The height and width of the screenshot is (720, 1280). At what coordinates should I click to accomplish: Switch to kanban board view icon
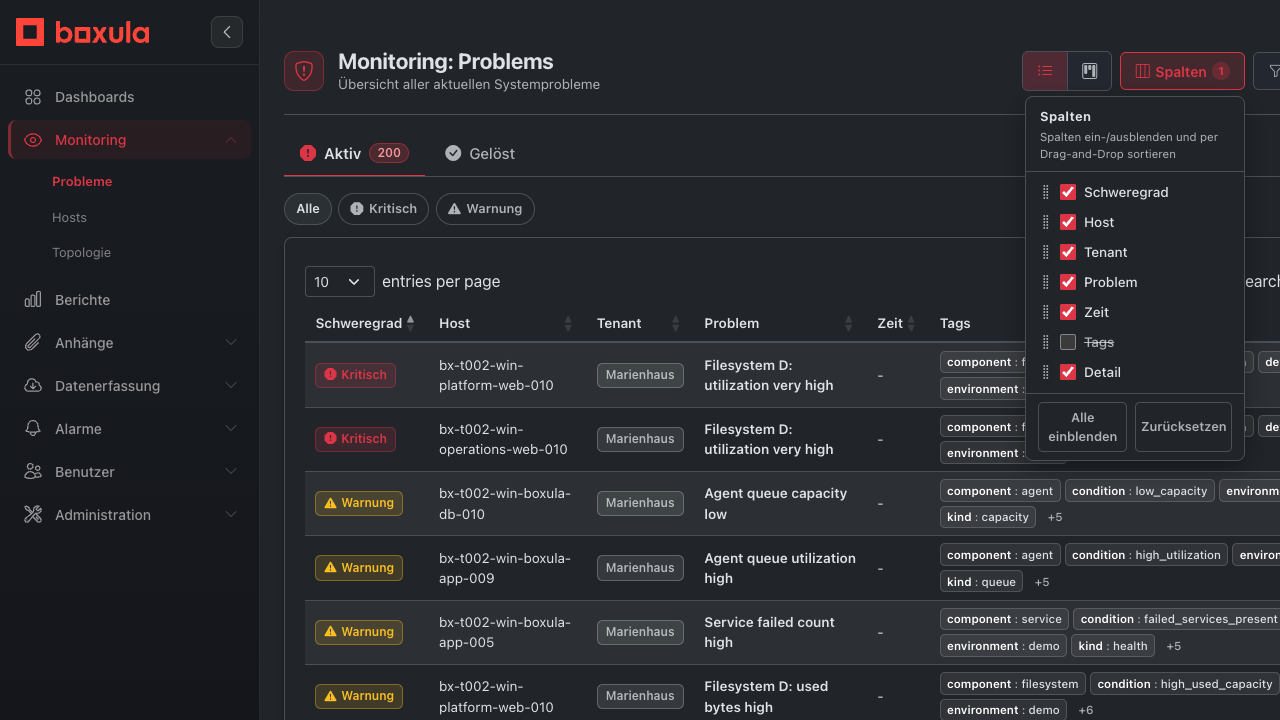[x=1090, y=71]
